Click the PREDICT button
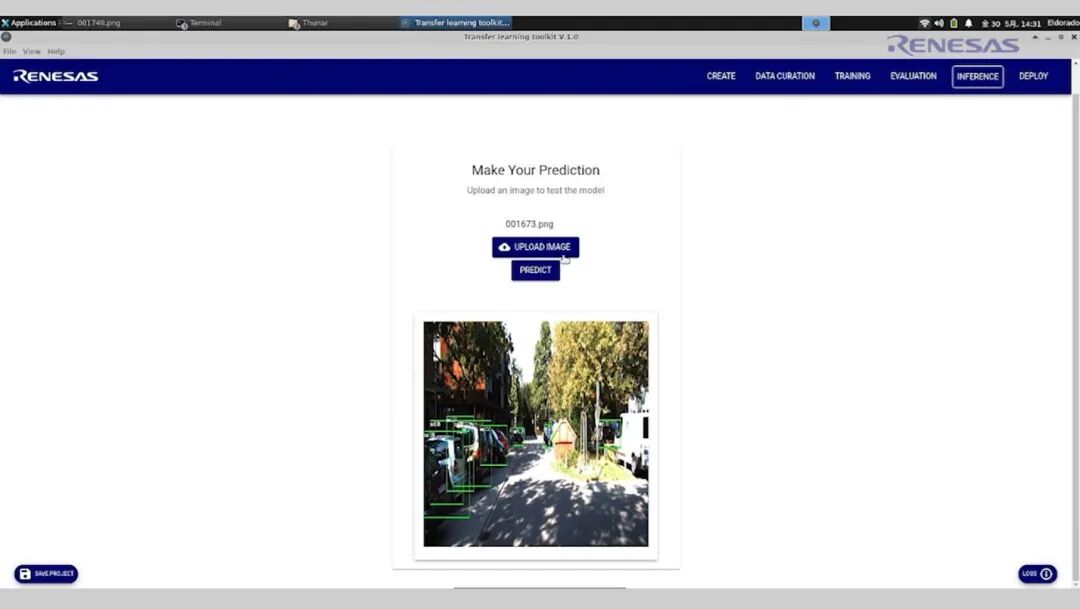 [x=535, y=270]
